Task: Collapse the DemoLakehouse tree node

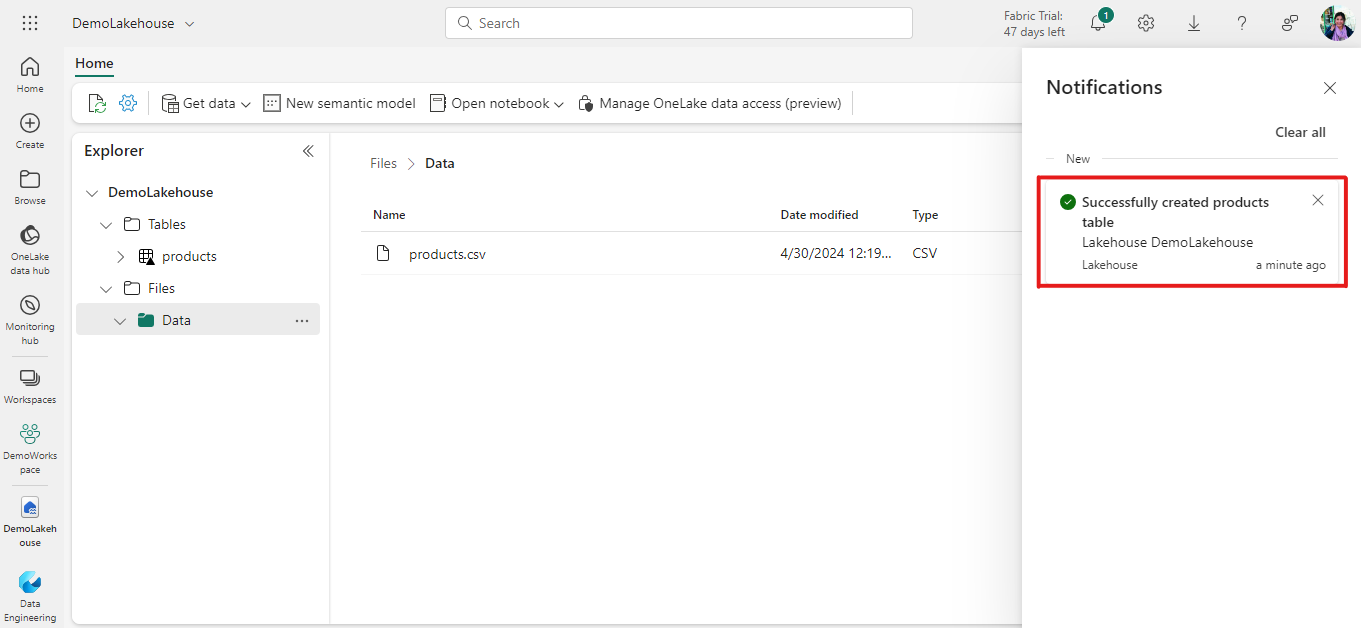Action: coord(92,193)
